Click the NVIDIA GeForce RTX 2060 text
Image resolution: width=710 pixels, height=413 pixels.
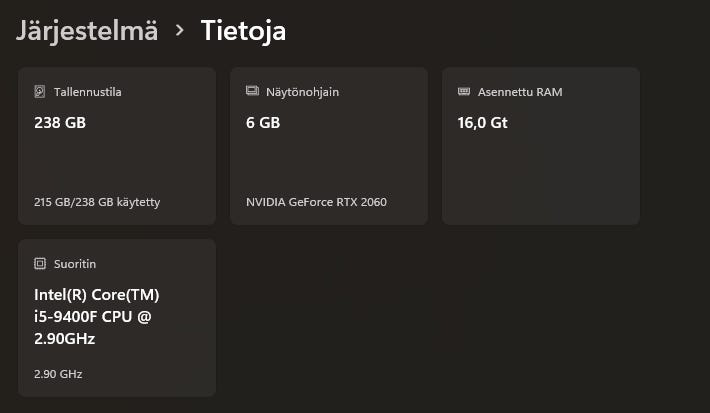click(316, 202)
